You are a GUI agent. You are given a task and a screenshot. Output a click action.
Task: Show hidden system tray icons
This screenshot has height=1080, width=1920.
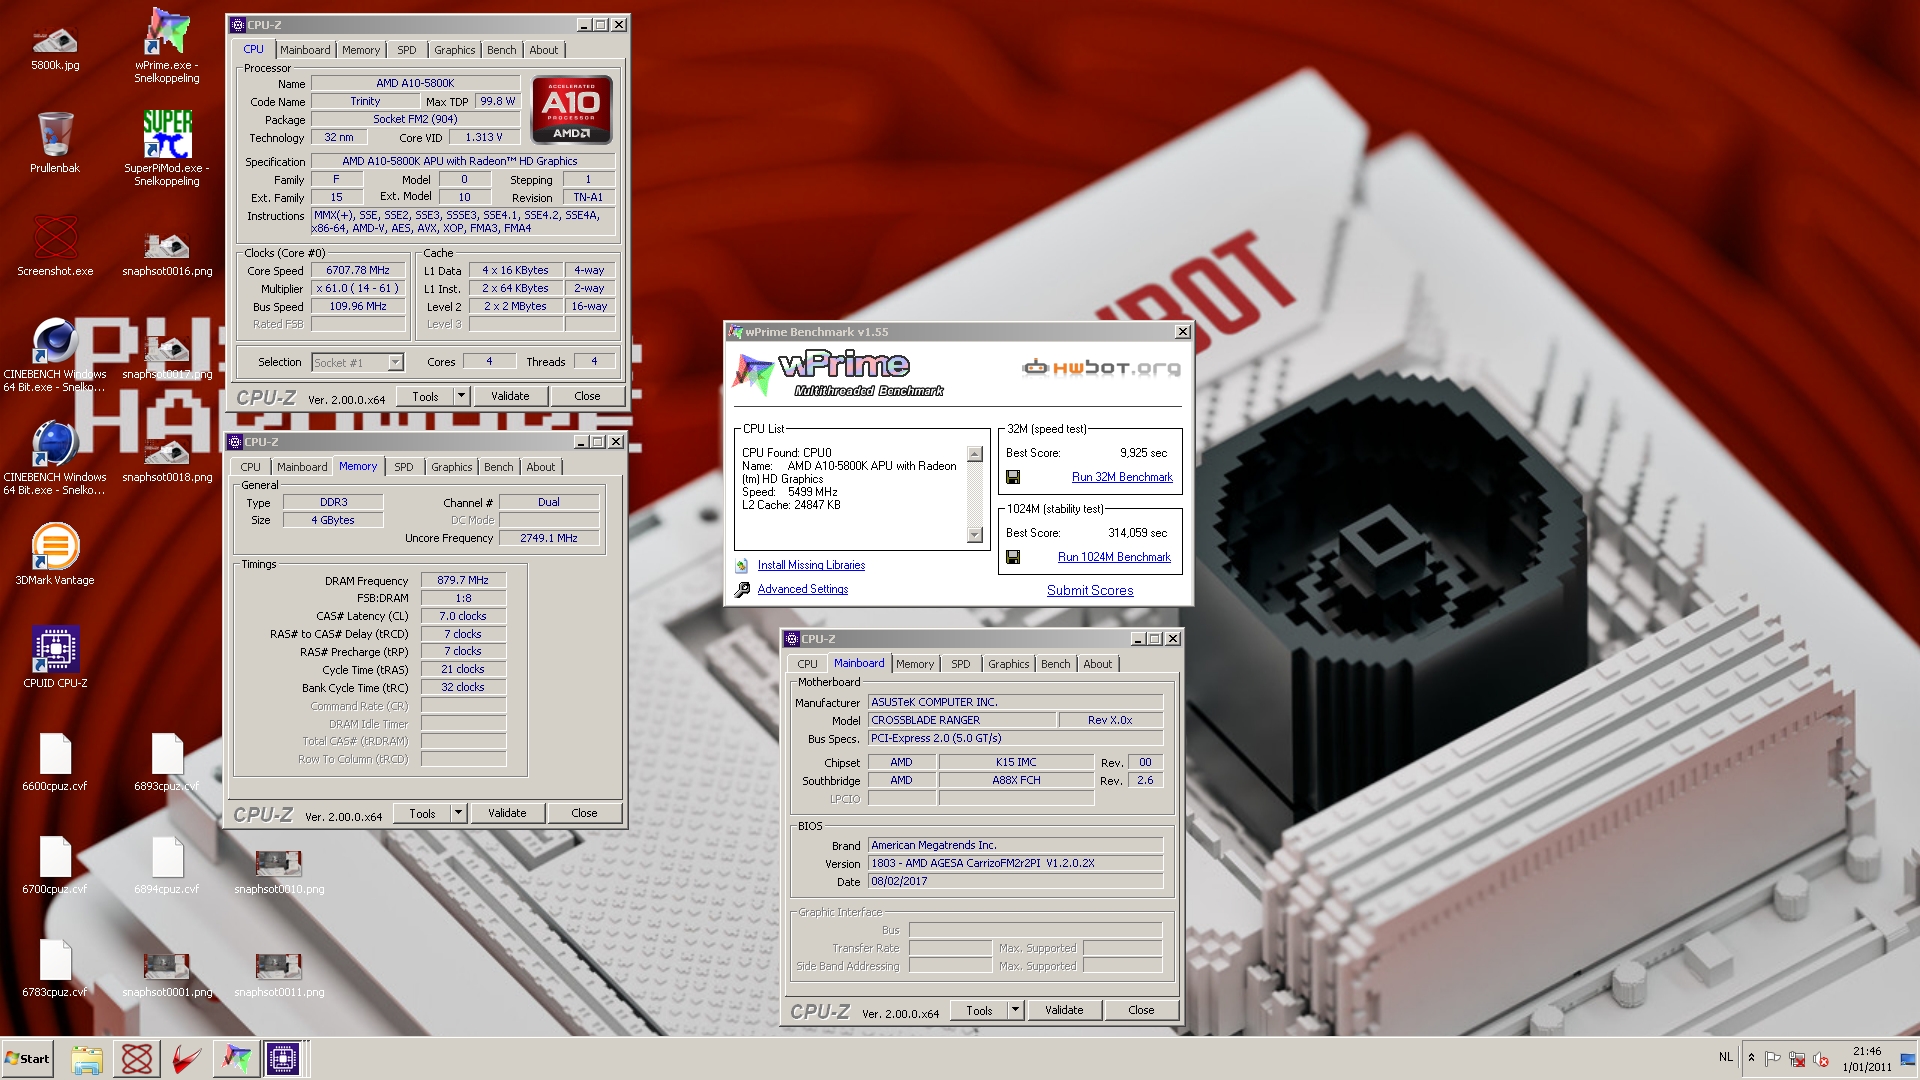tap(1751, 1058)
